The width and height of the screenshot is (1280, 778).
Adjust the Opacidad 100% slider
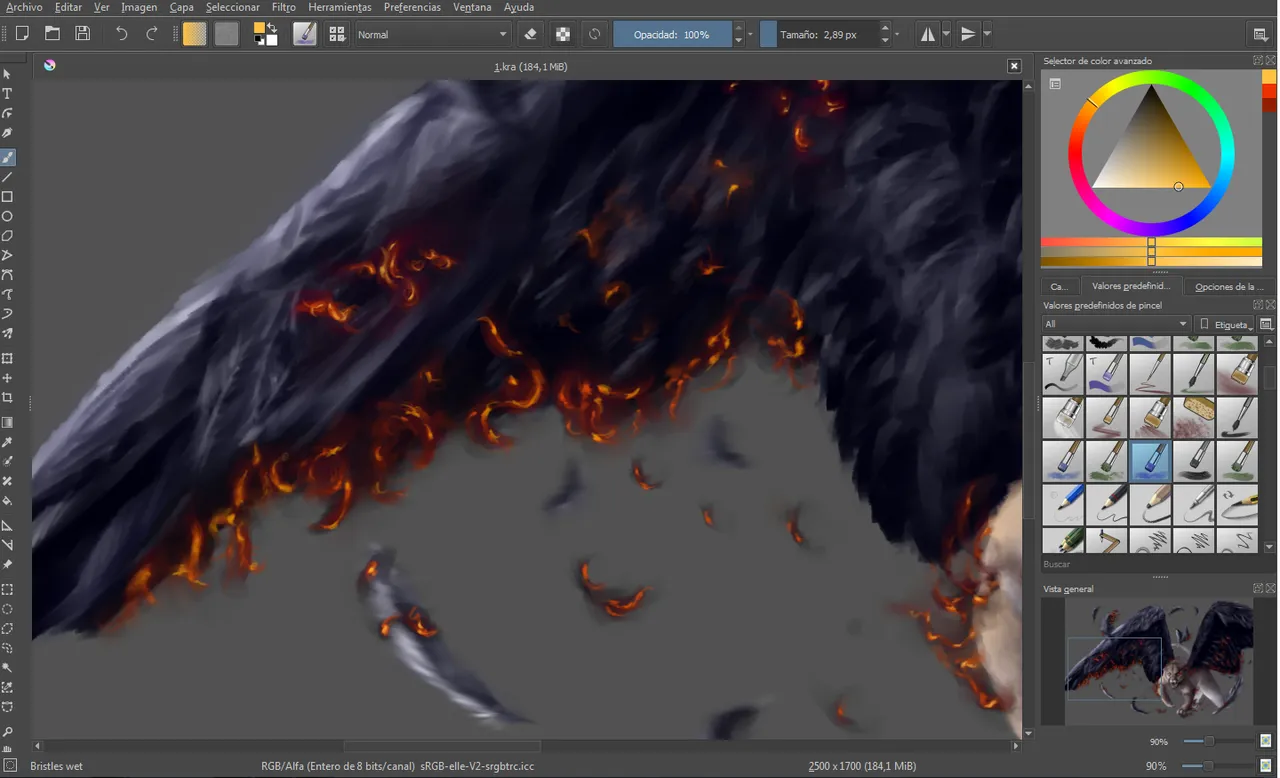672,34
